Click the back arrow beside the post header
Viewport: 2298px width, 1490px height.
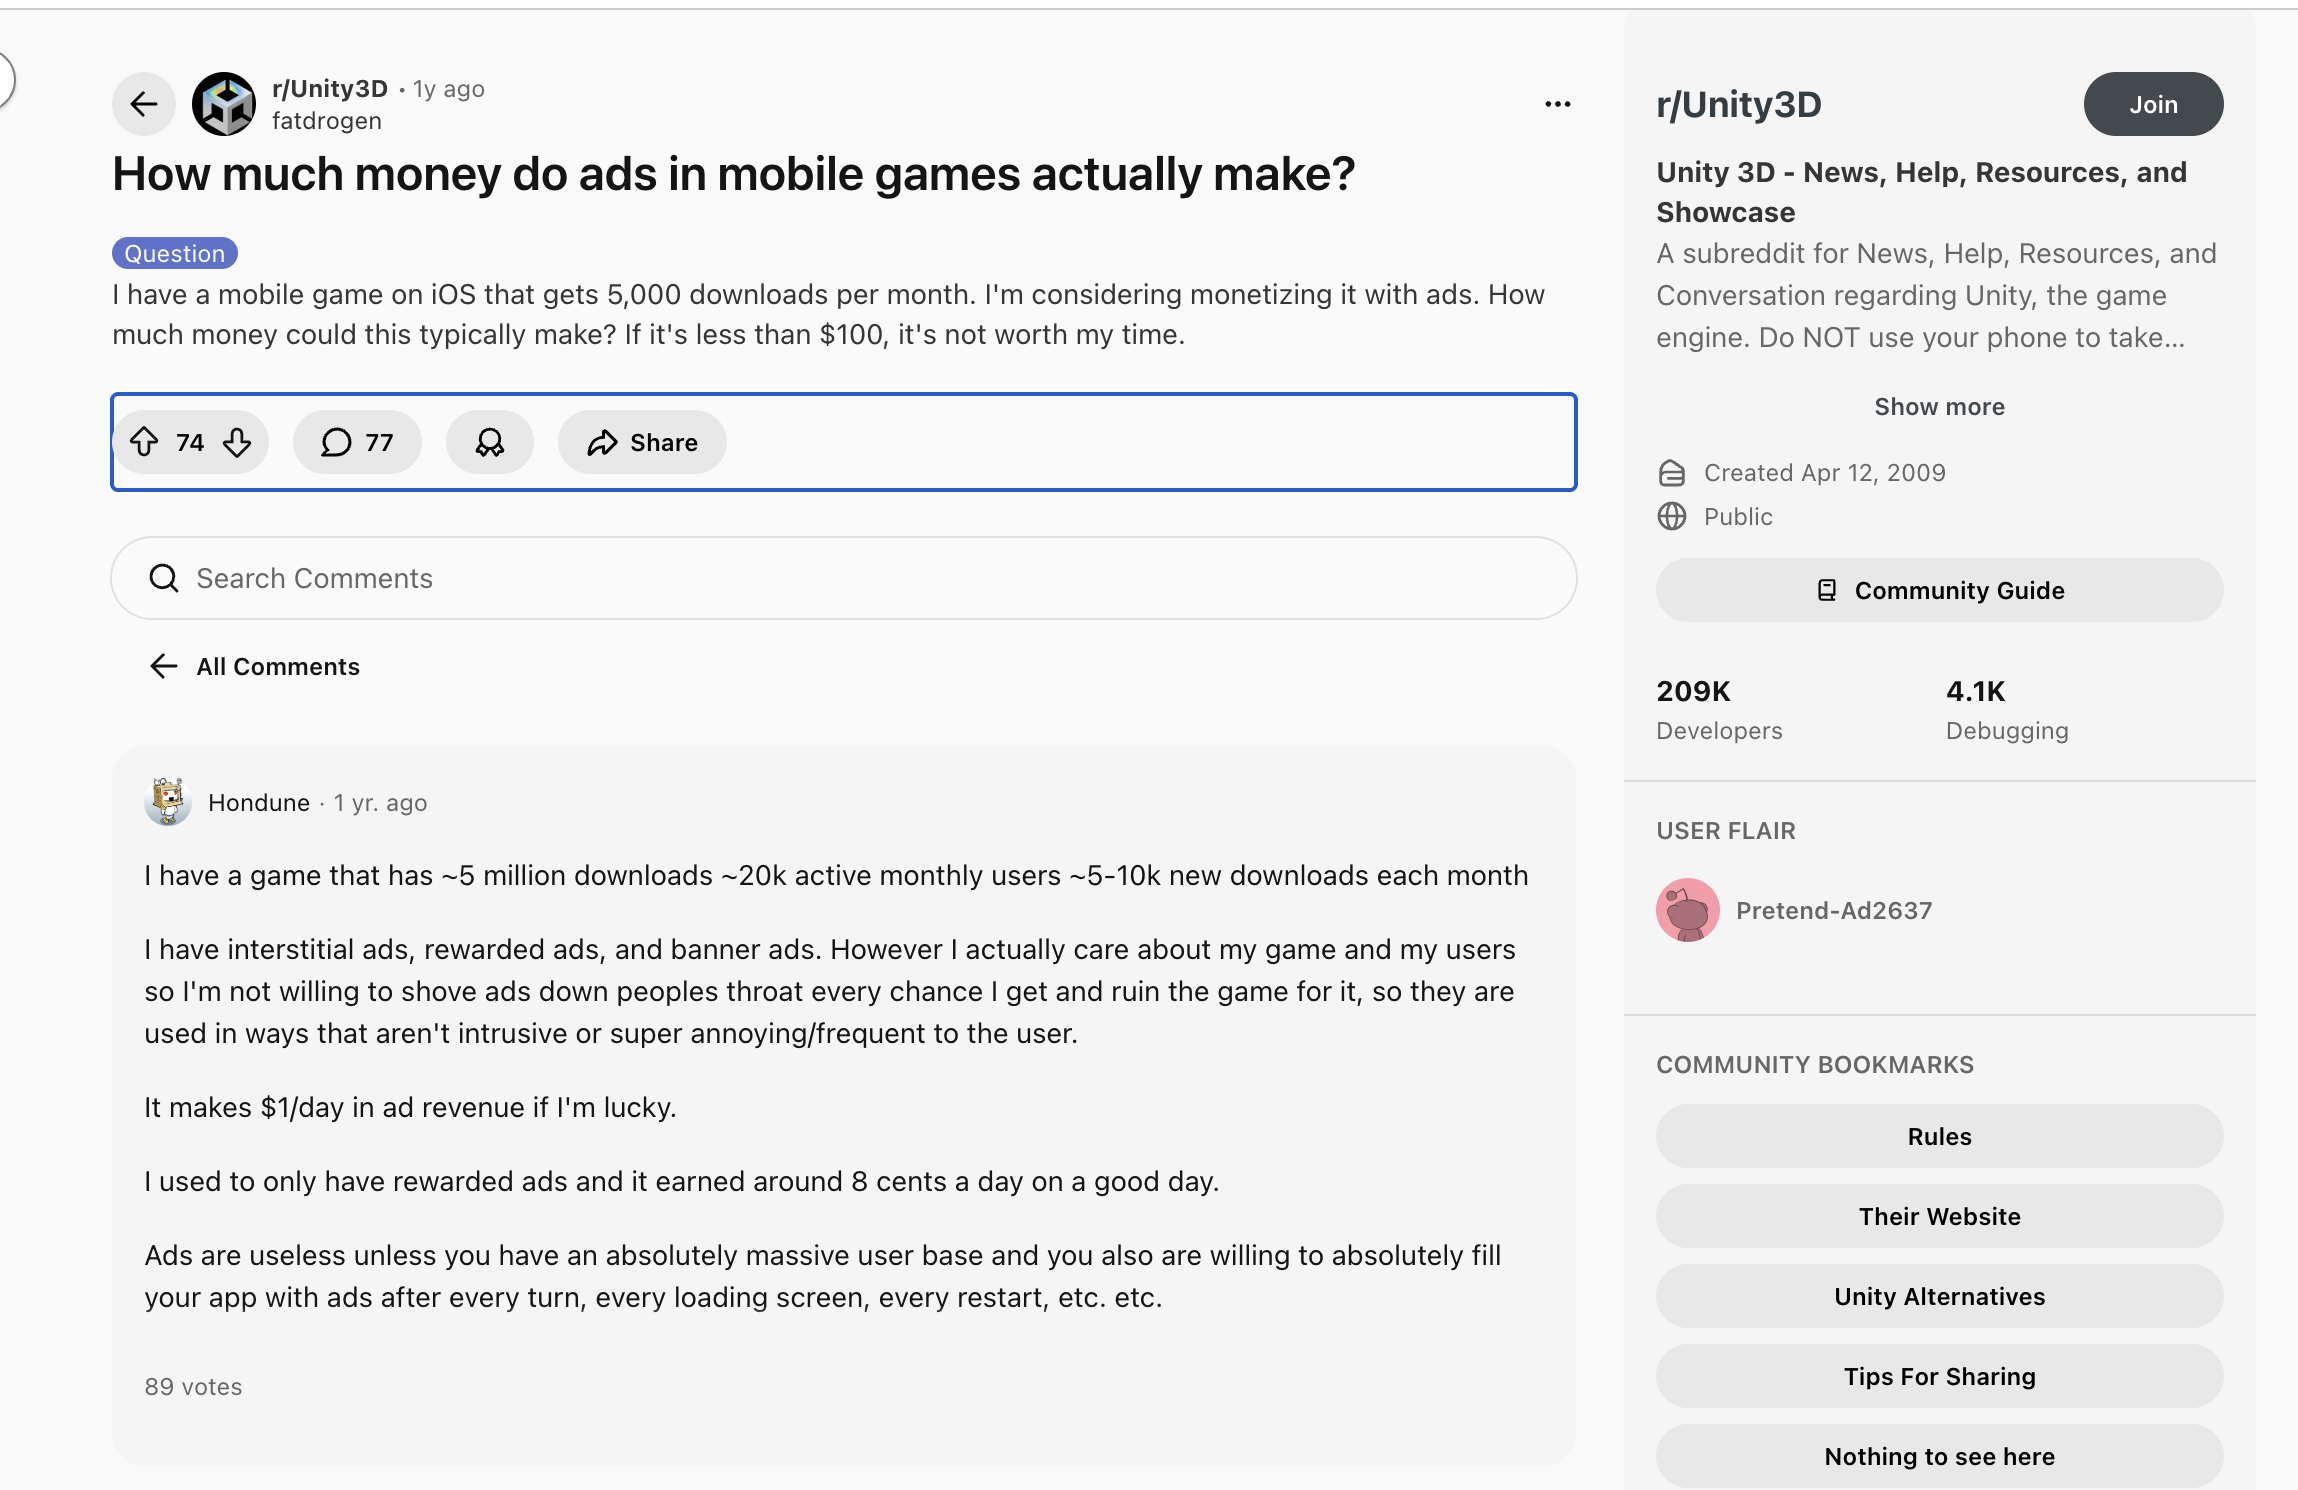point(144,104)
